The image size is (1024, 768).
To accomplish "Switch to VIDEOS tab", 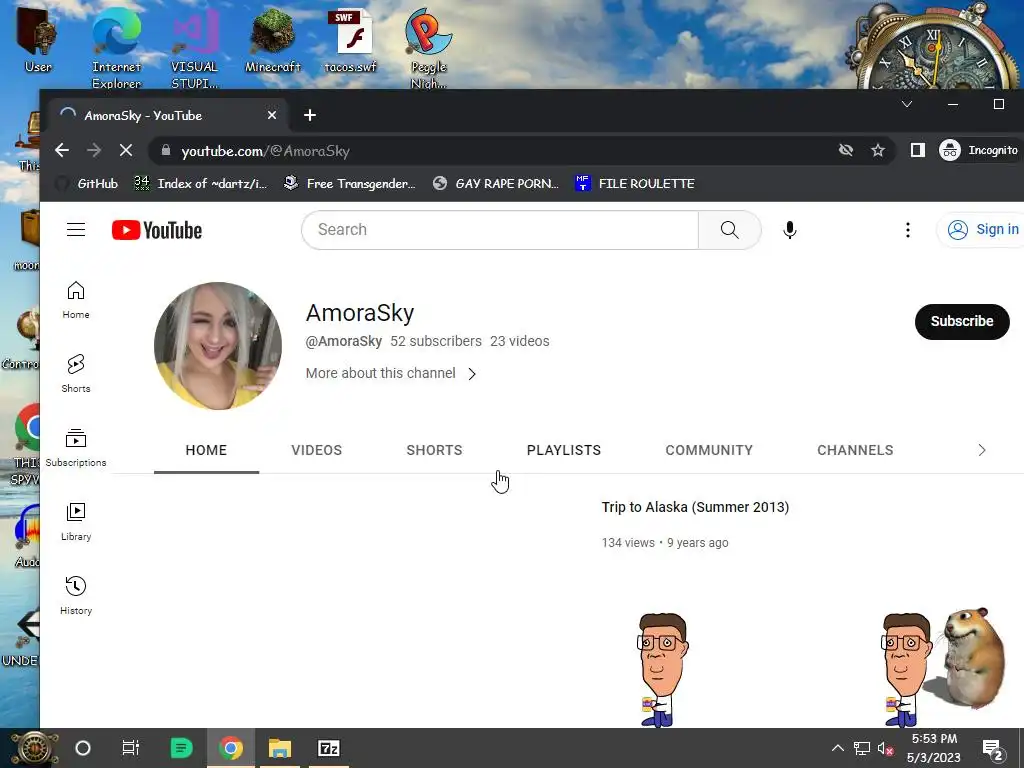I will tap(317, 450).
